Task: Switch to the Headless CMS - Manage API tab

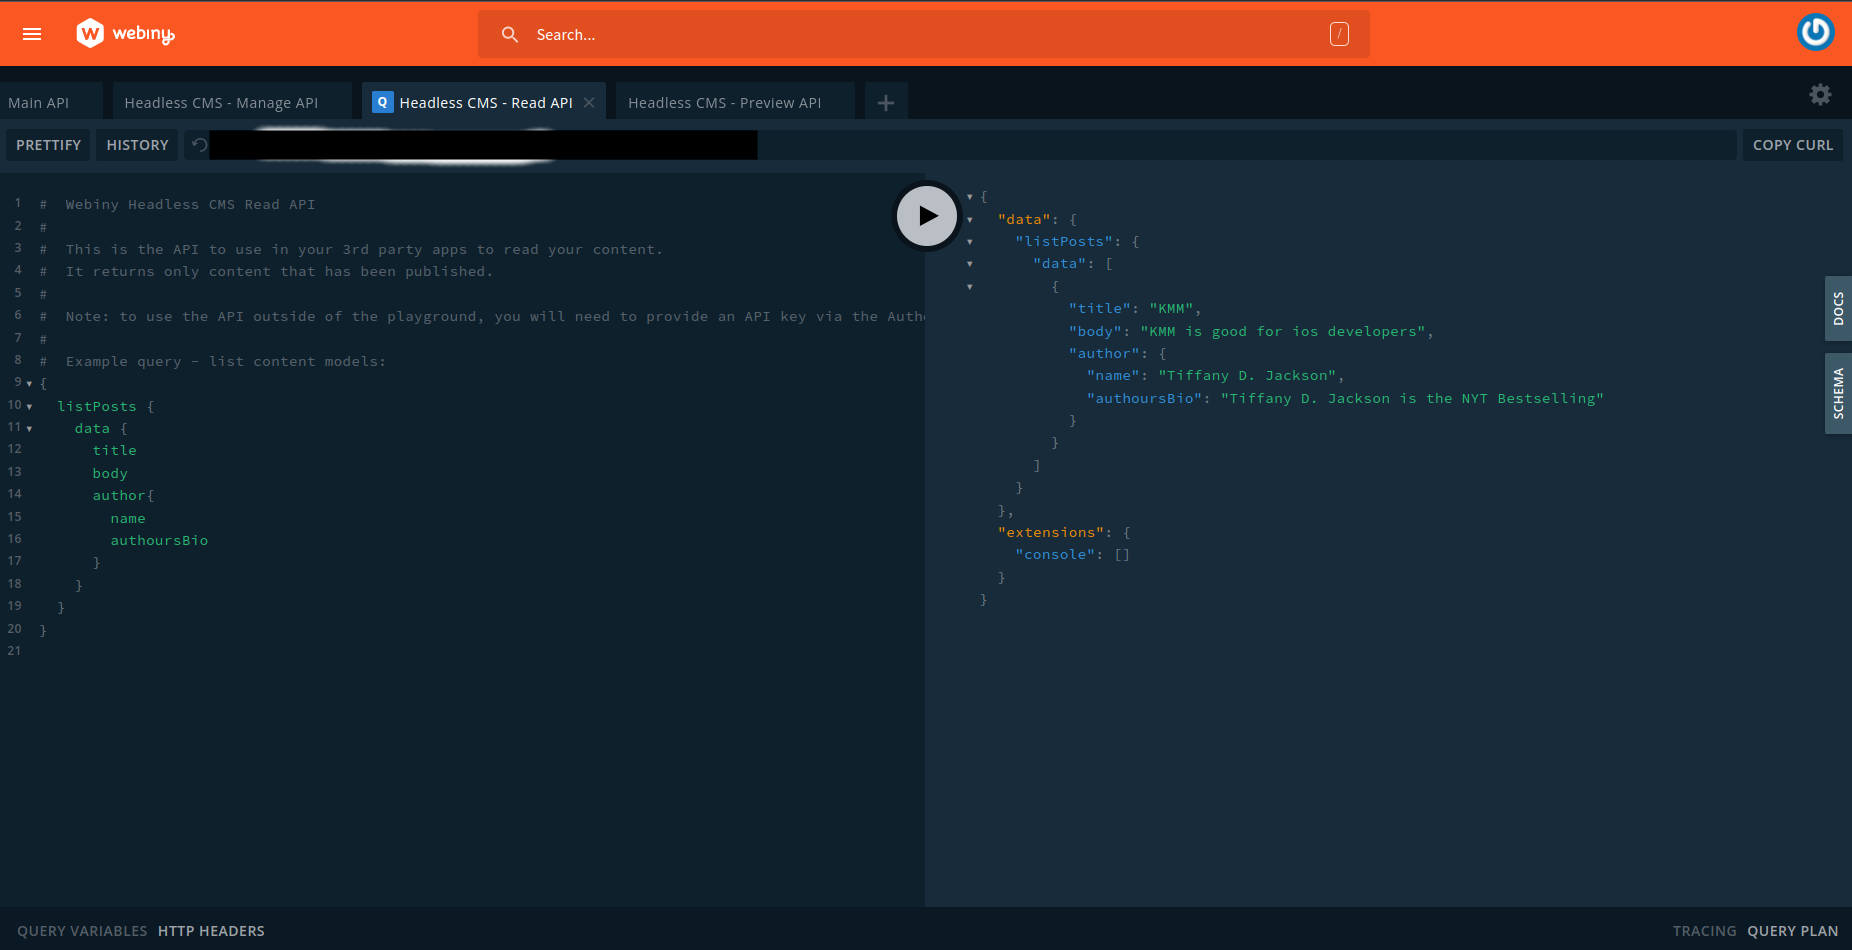Action: tap(220, 101)
